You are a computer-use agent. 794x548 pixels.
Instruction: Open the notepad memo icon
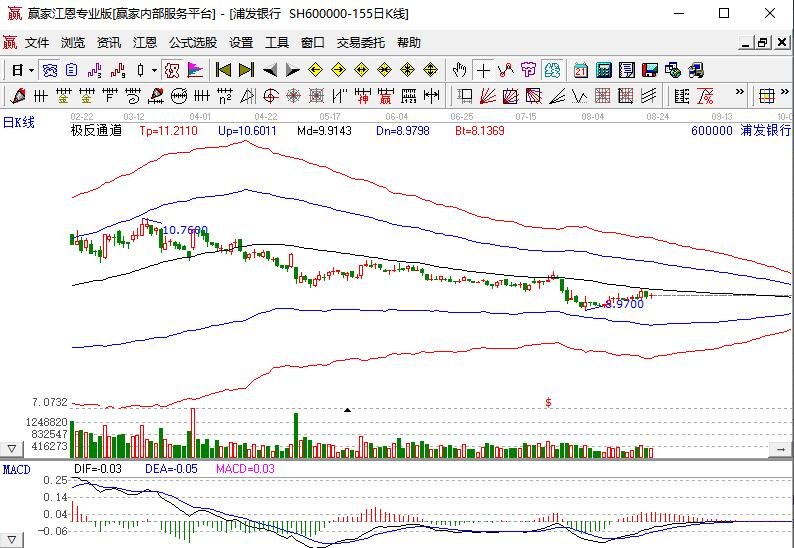point(627,70)
